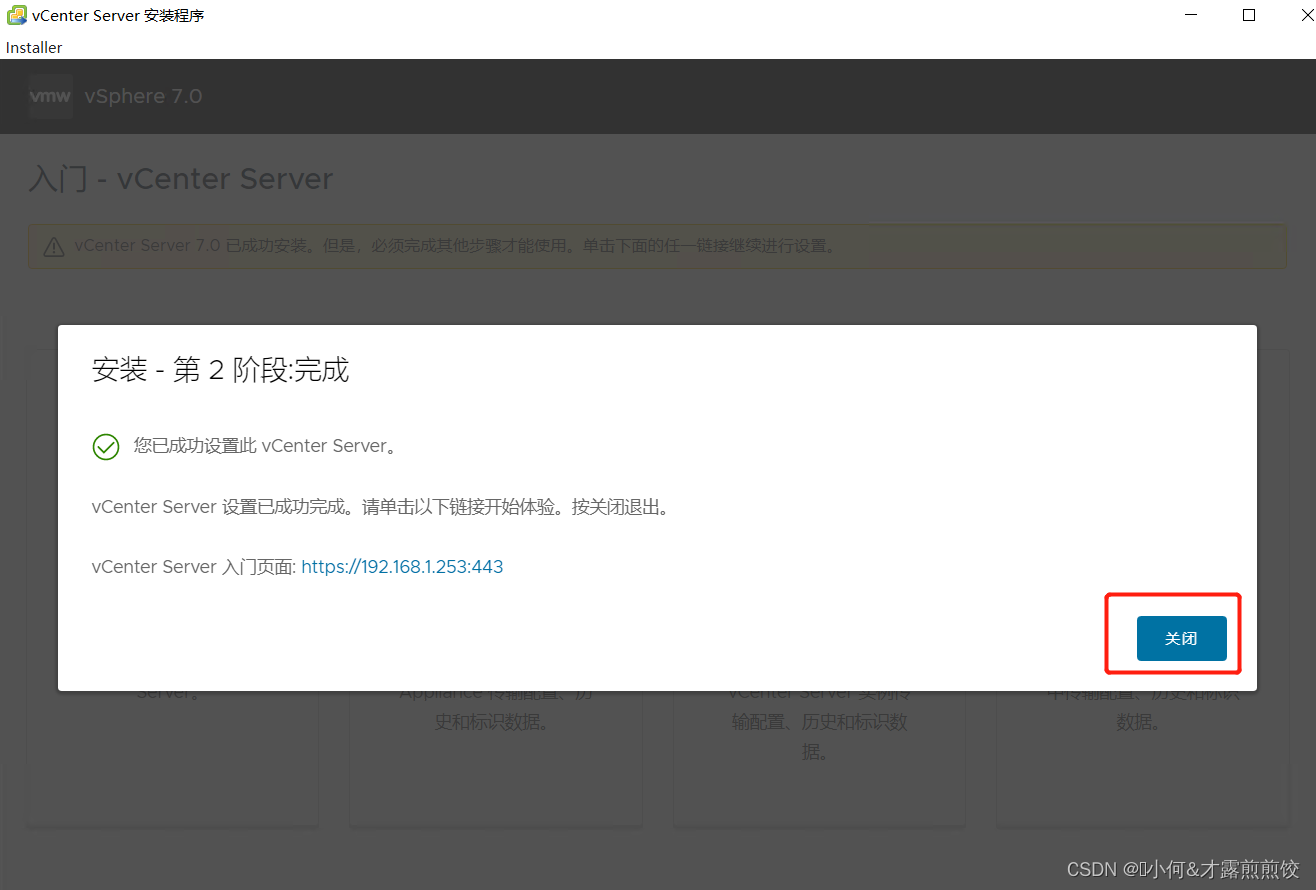Click the 安装 - 第 2 阶段:完成 heading

click(220, 370)
